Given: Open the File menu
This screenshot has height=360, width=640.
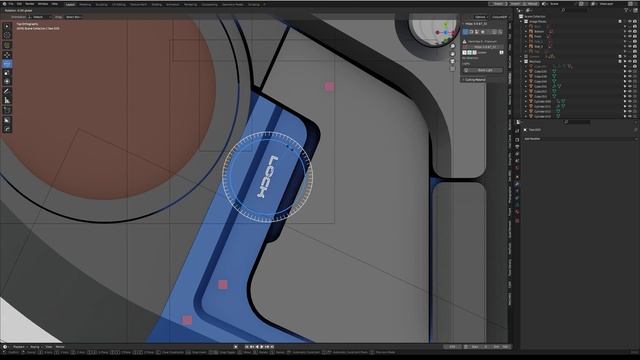Looking at the screenshot, I should click(11, 4).
